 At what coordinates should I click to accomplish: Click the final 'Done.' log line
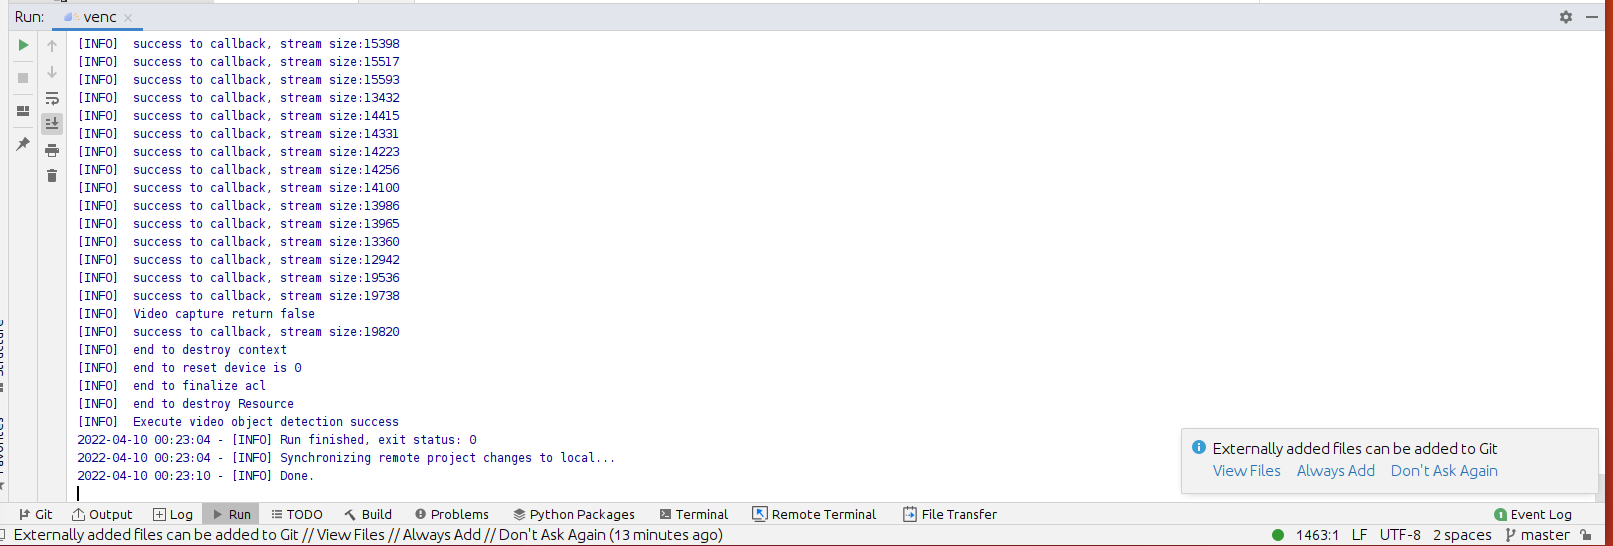tap(195, 476)
